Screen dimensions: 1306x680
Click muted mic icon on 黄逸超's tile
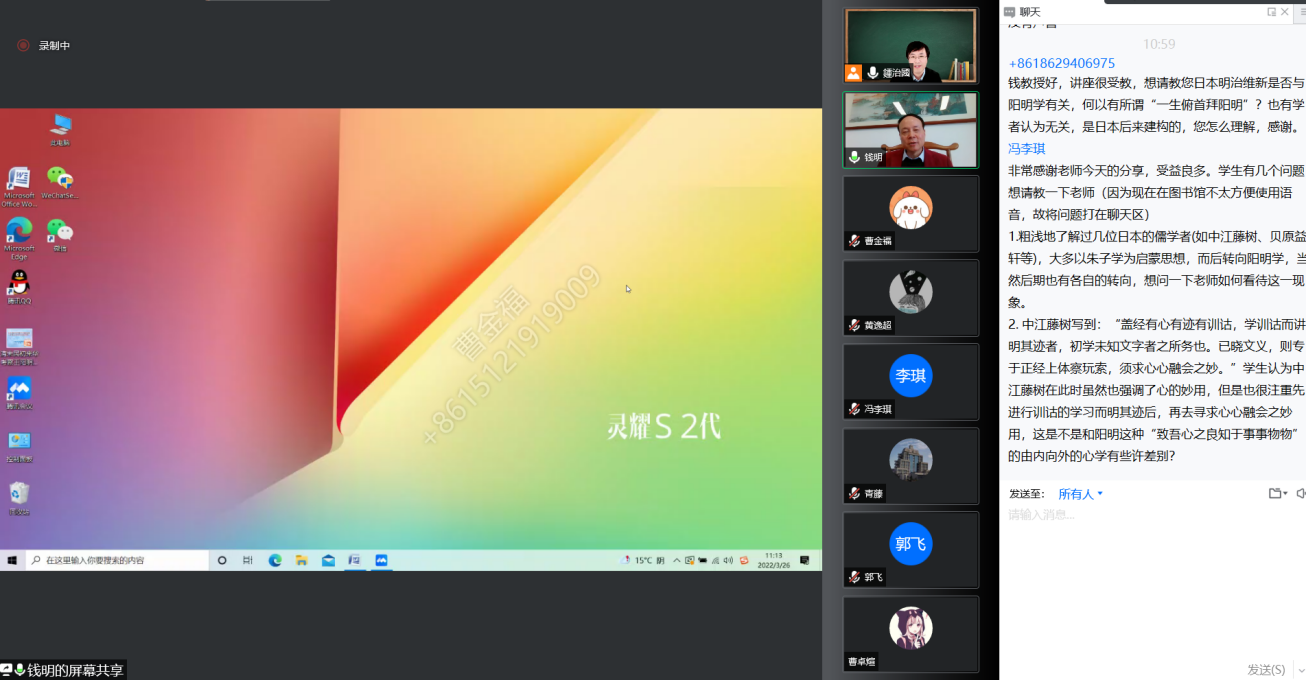coord(854,325)
